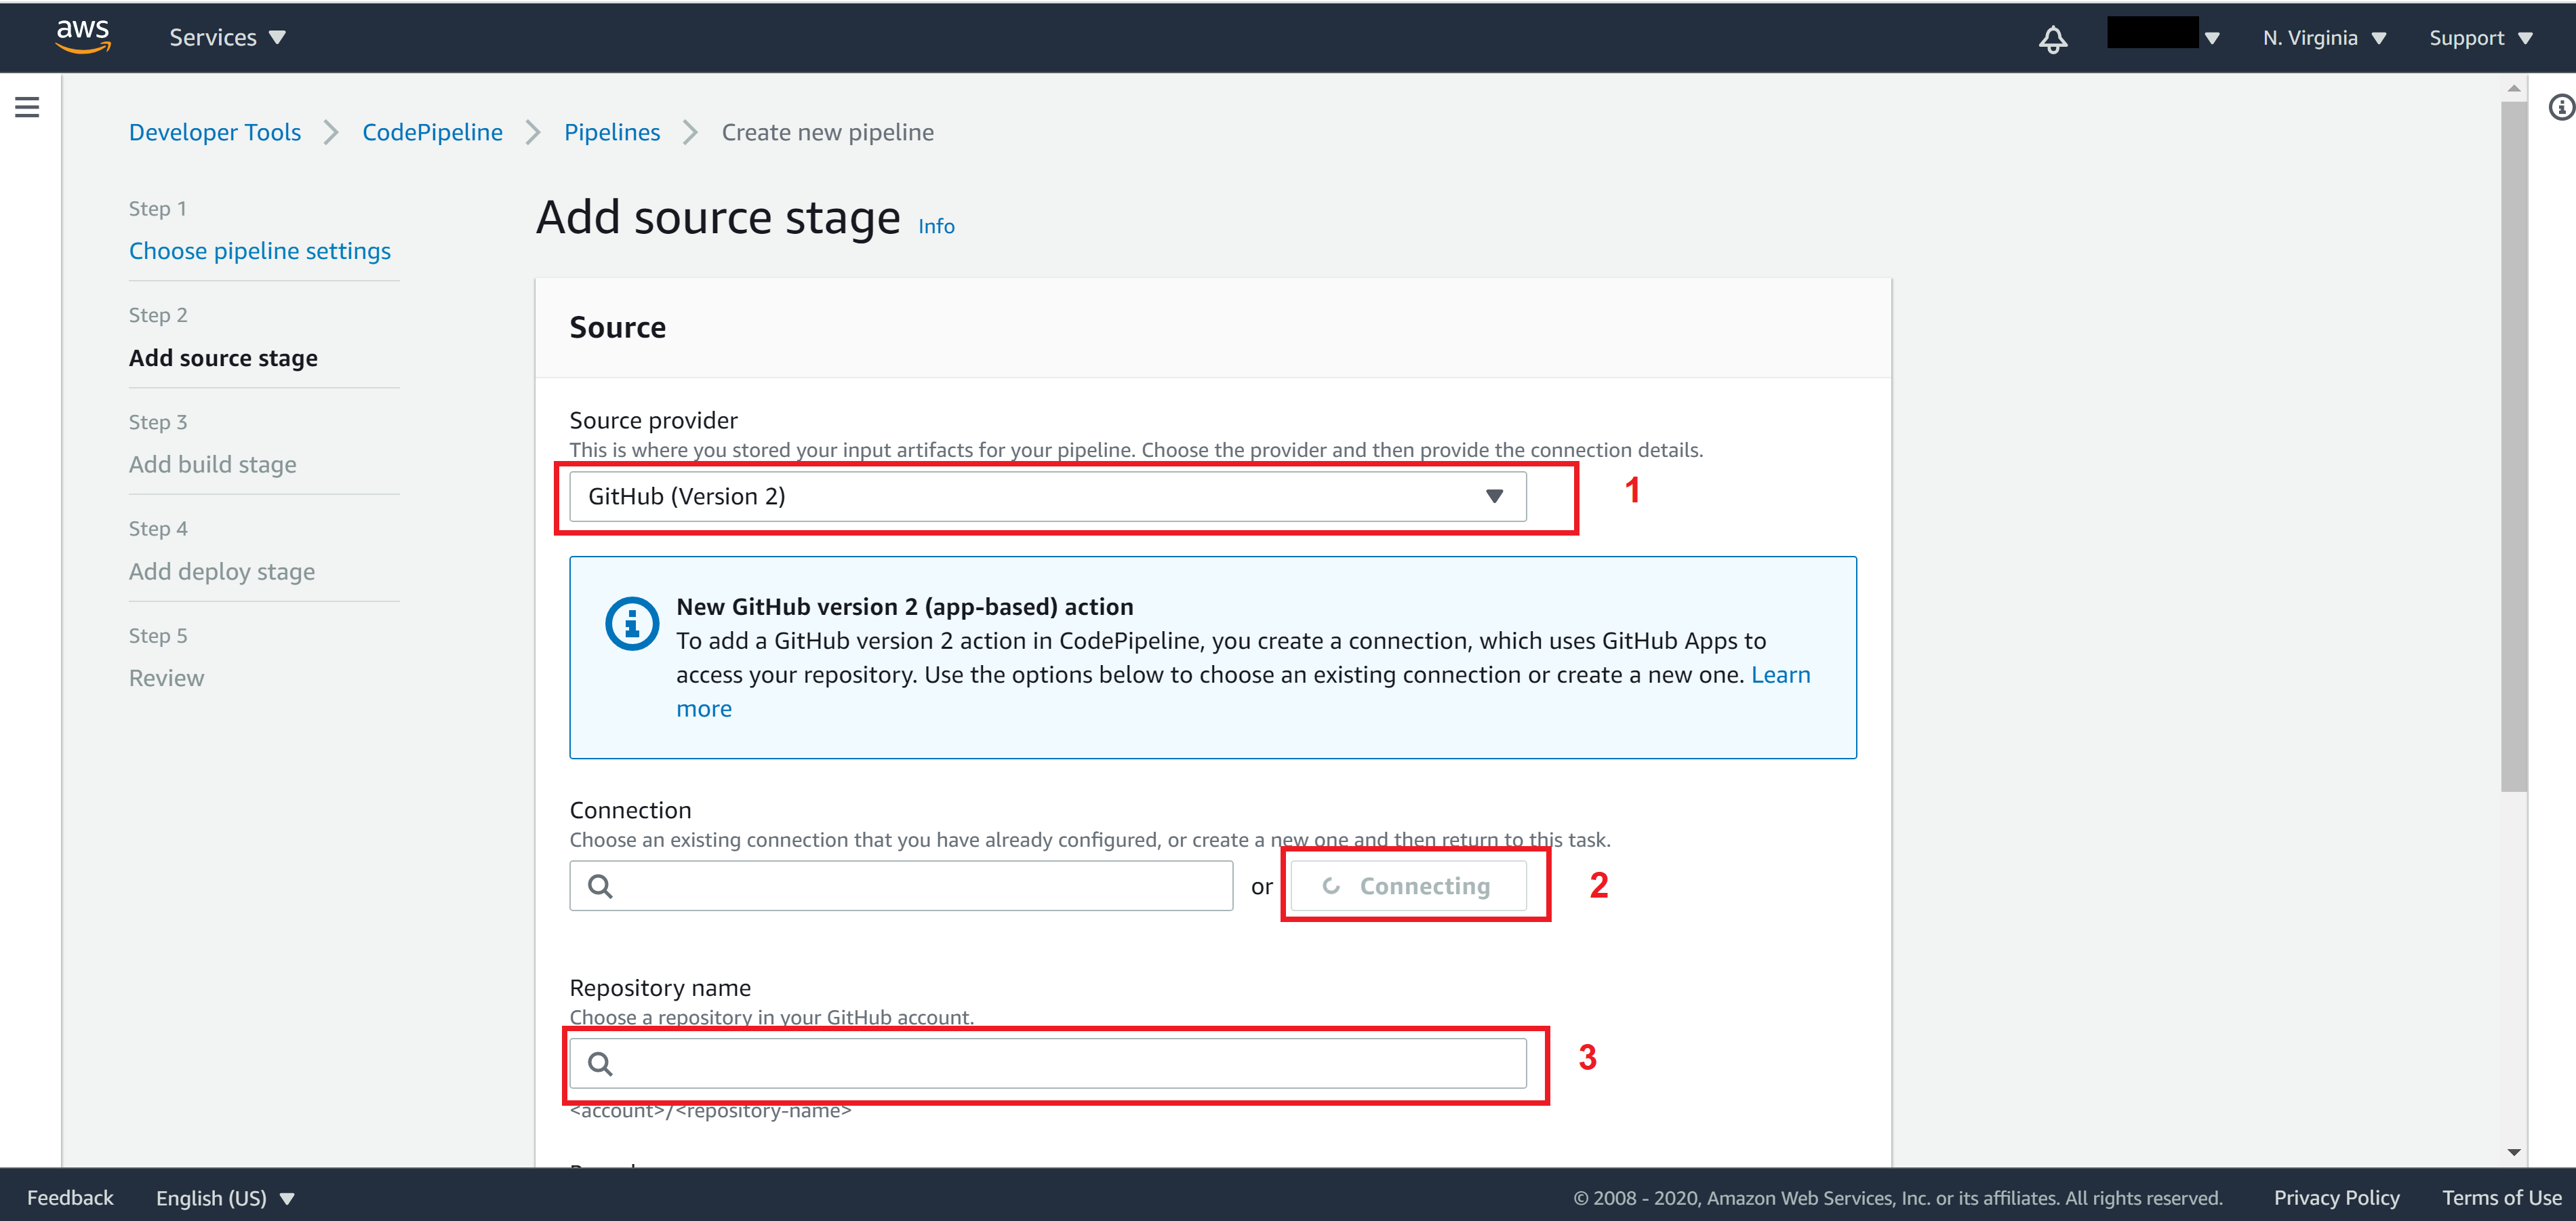This screenshot has height=1221, width=2576.
Task: Focus the Repository name search field
Action: pos(1047,1064)
